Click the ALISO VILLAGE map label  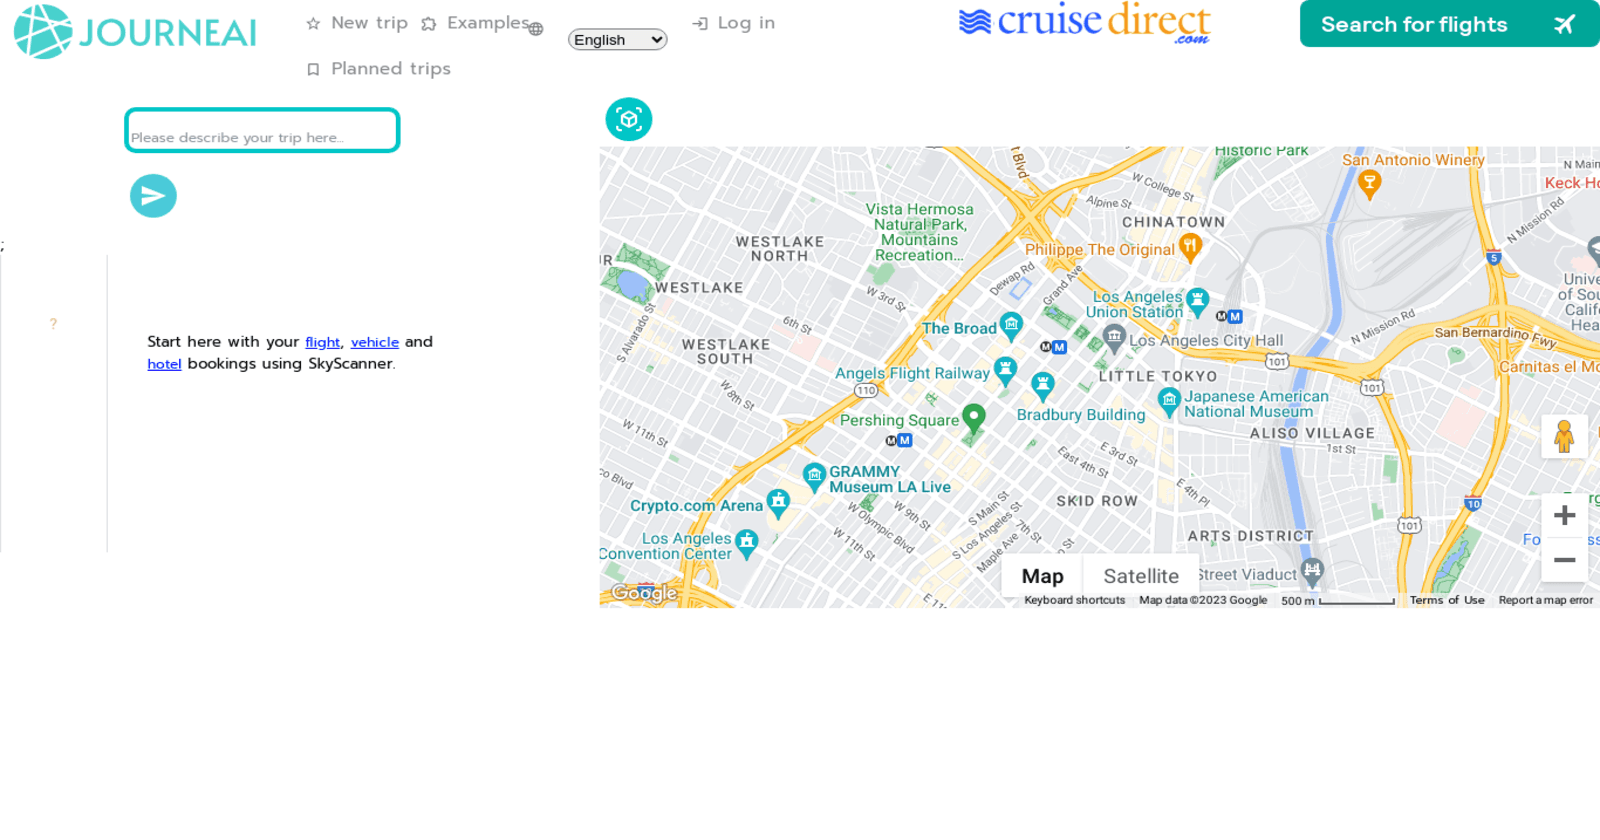[x=1312, y=433]
